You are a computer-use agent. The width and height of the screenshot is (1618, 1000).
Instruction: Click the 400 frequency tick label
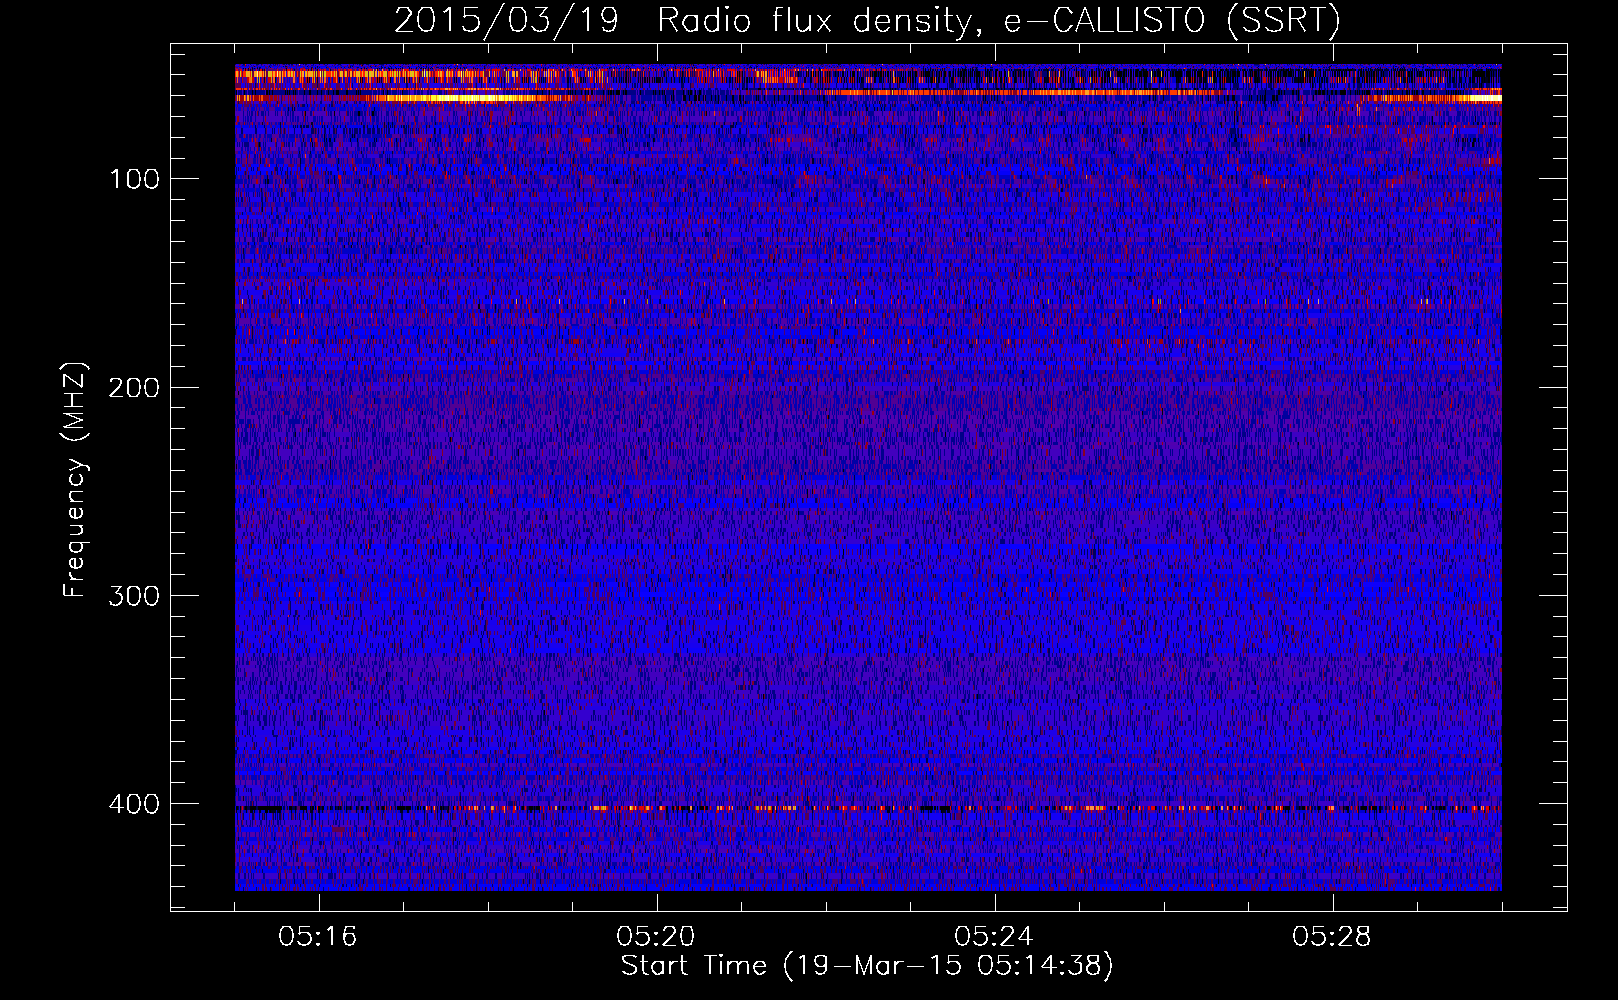[134, 804]
